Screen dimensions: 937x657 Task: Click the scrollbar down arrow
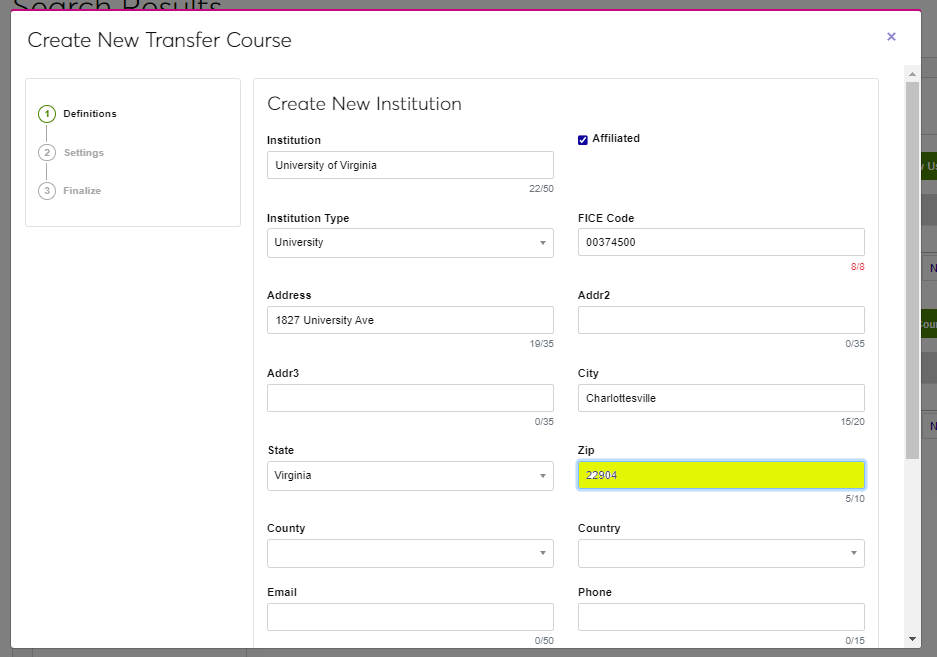click(x=912, y=638)
